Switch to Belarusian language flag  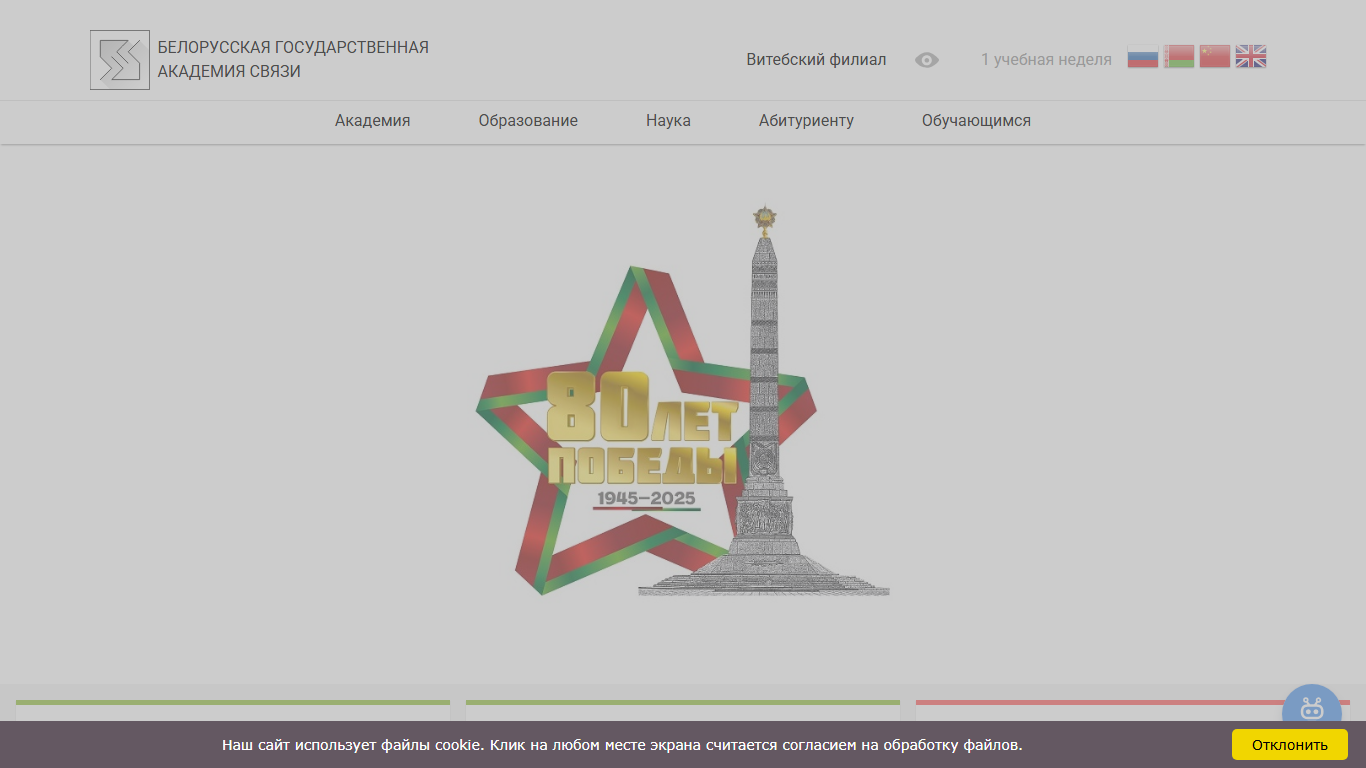click(1179, 57)
